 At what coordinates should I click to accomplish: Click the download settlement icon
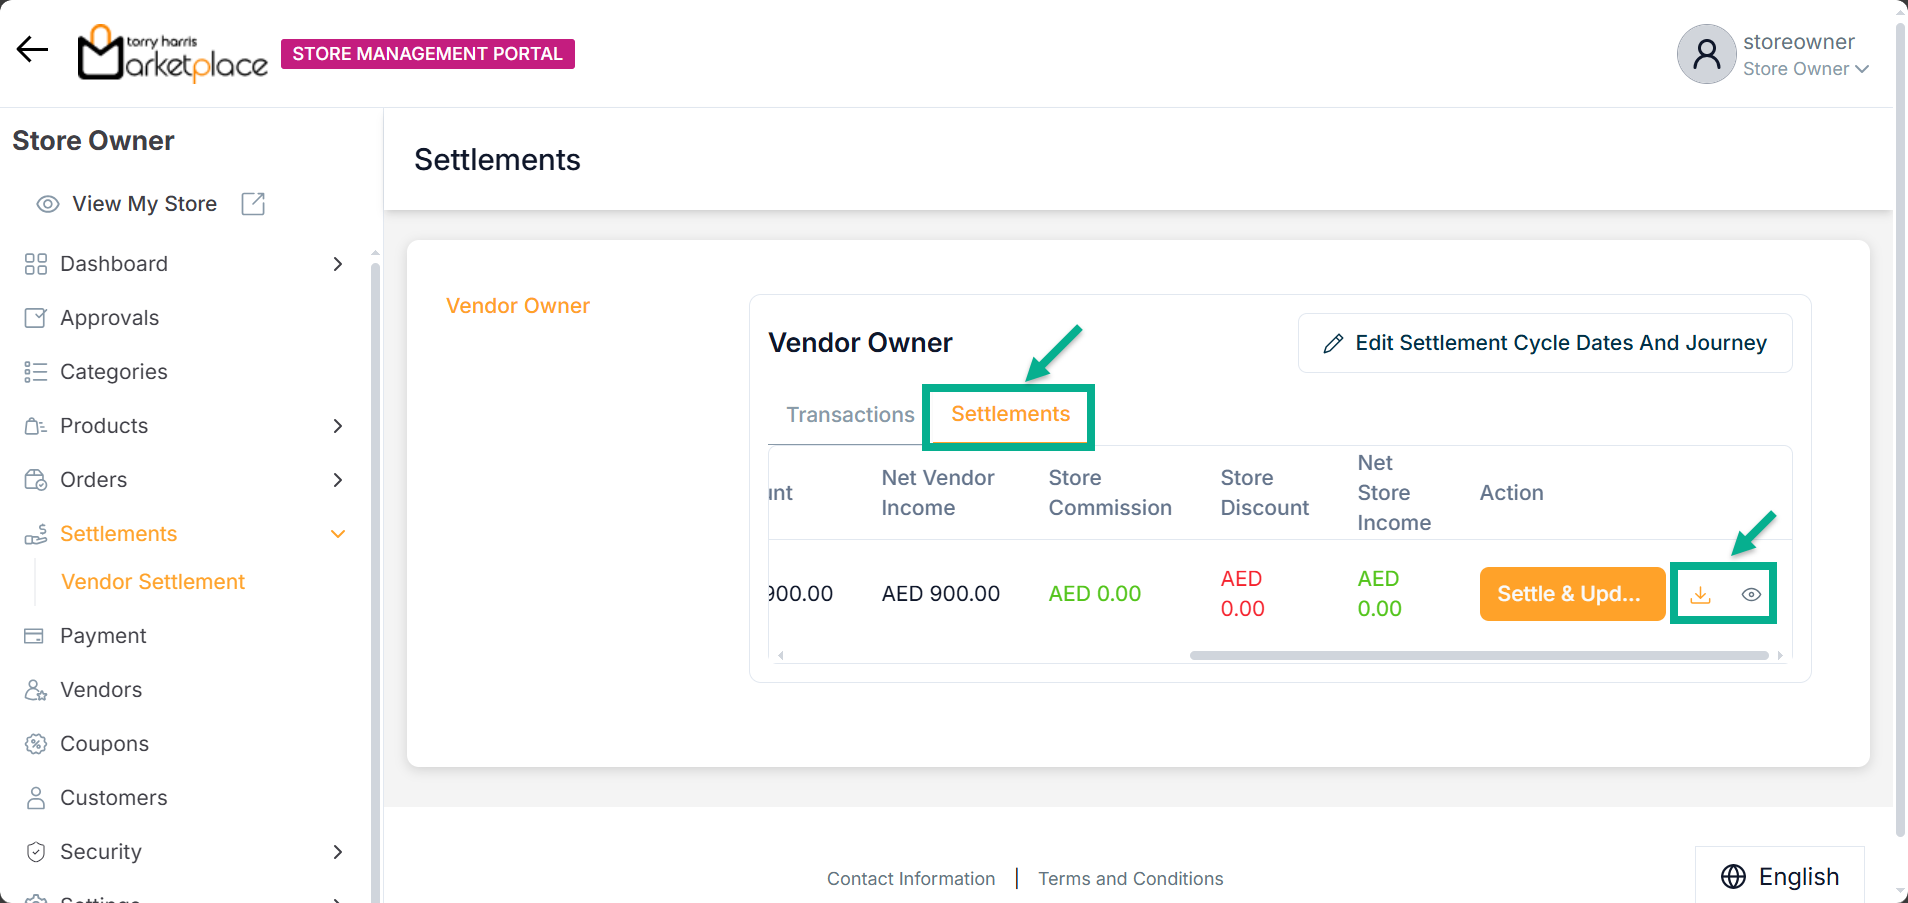(1700, 595)
